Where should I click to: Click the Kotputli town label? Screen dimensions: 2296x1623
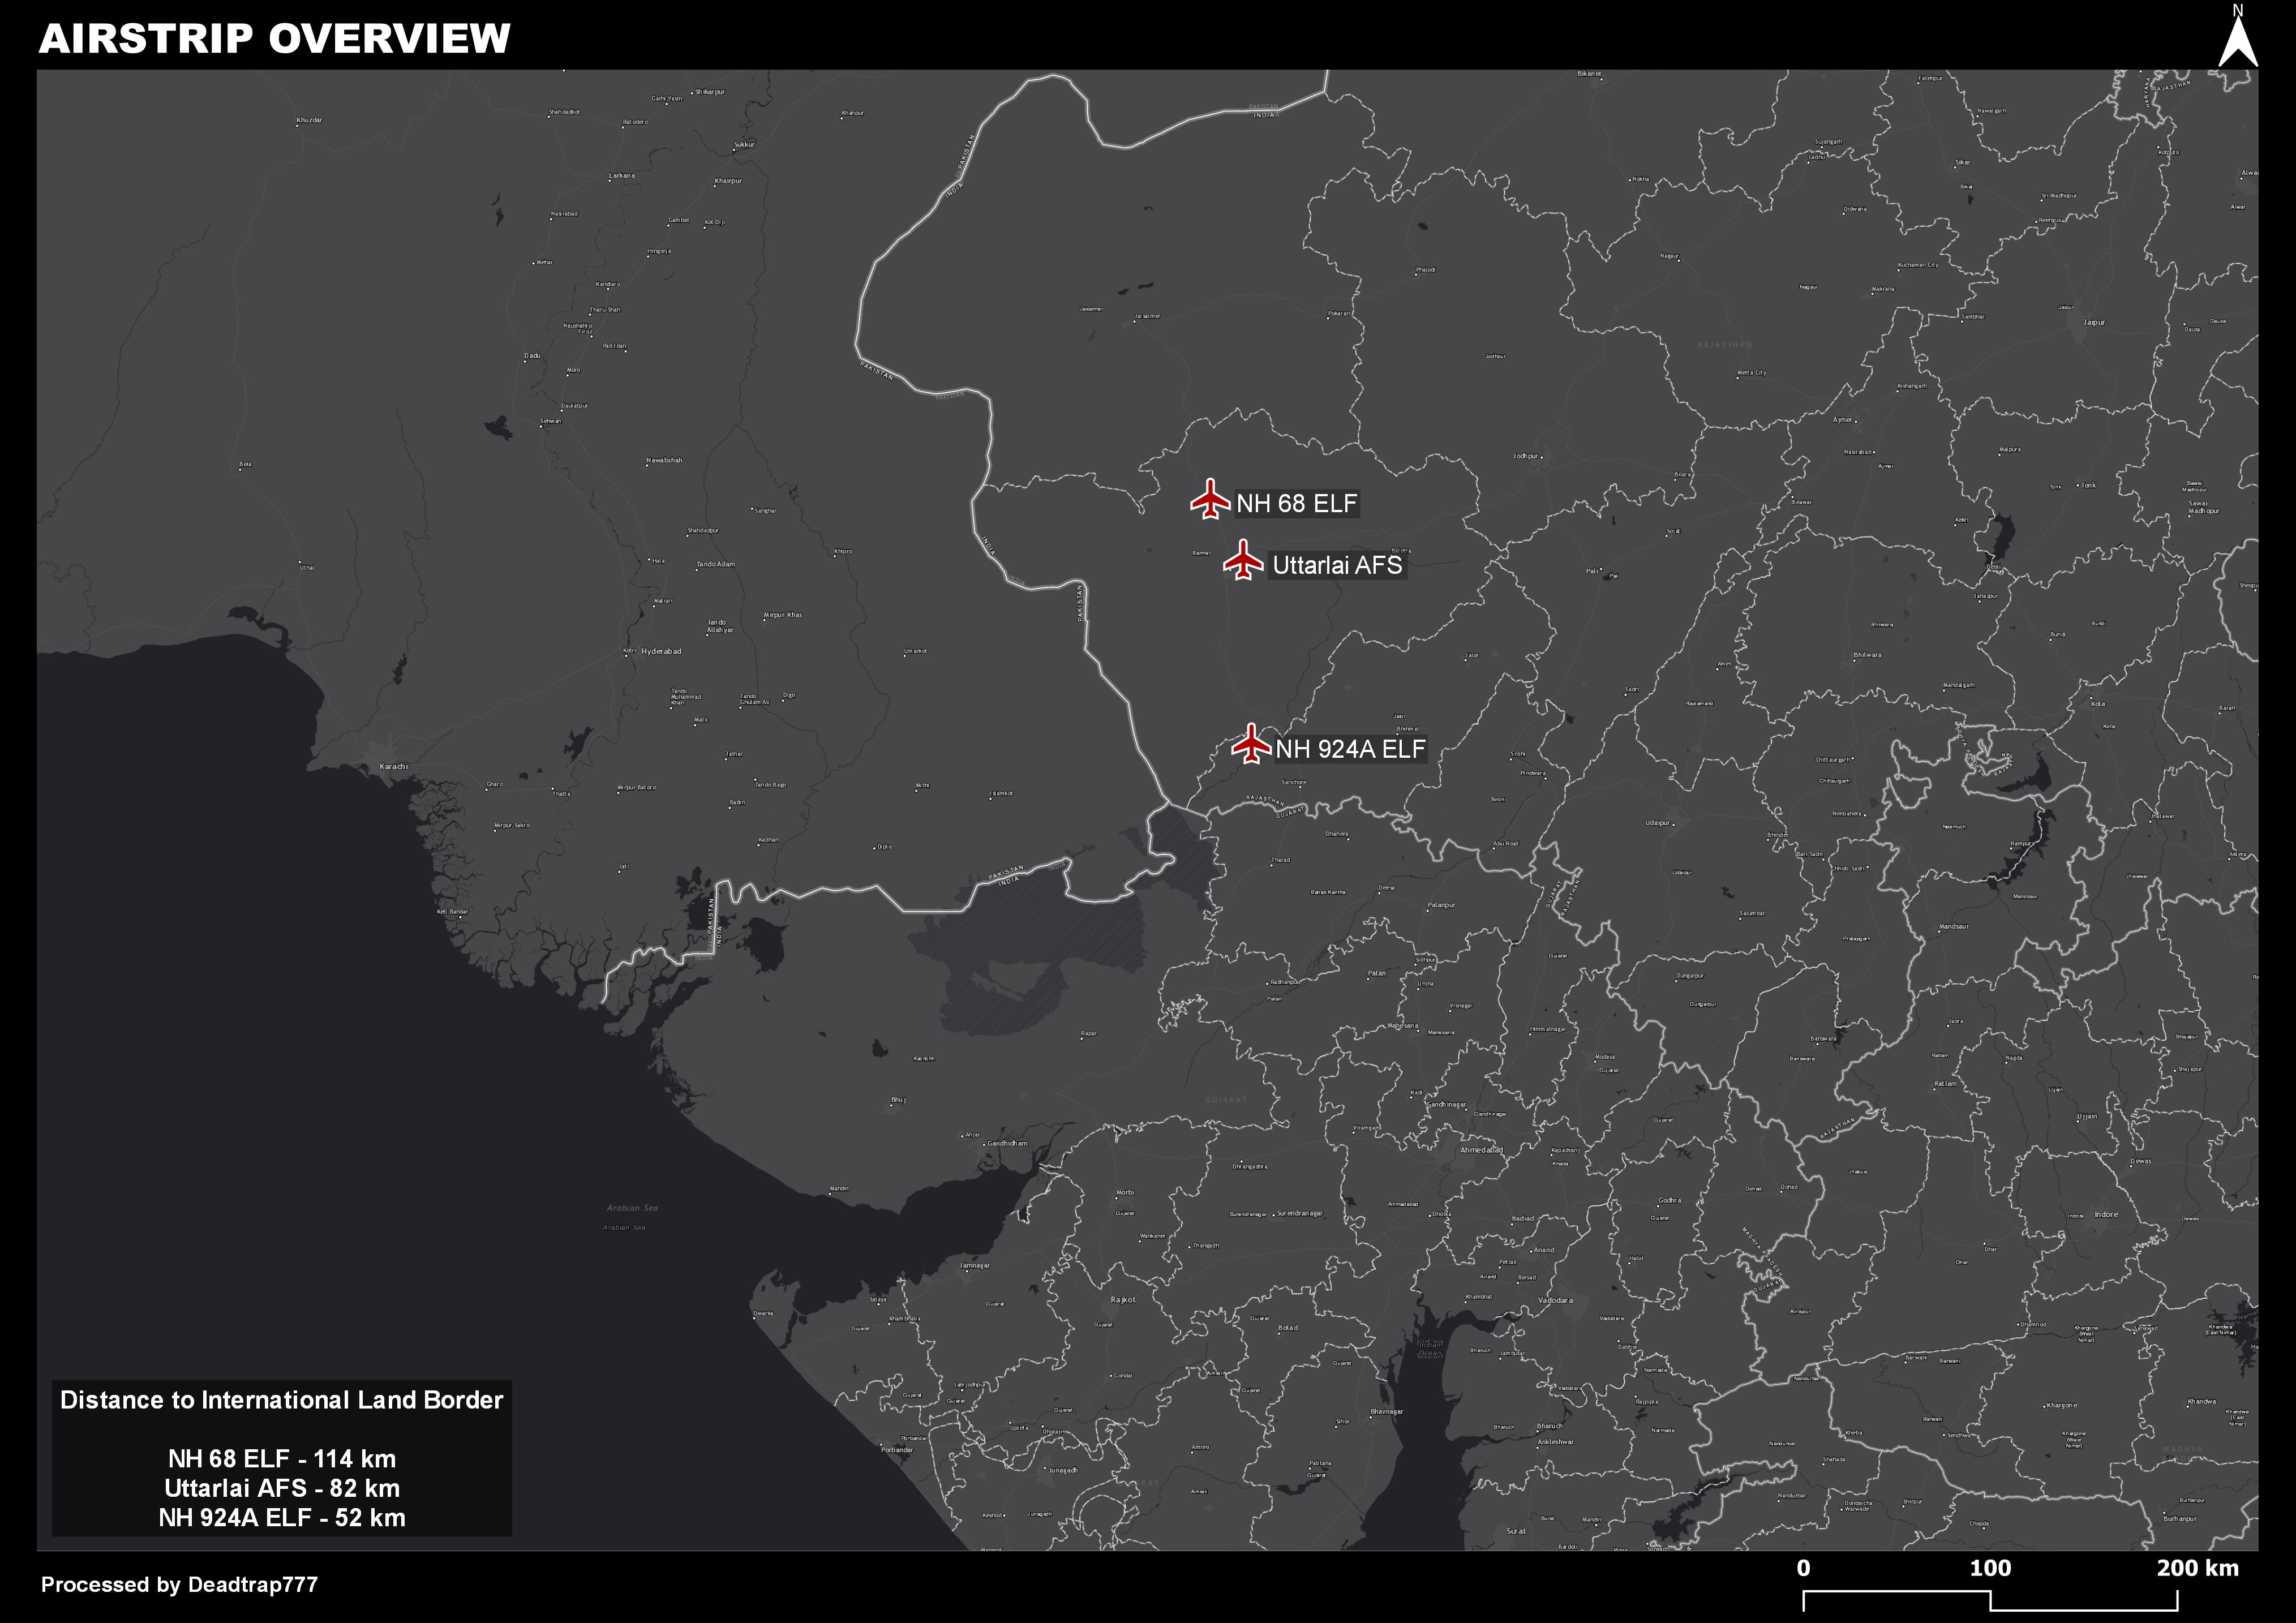(2168, 152)
